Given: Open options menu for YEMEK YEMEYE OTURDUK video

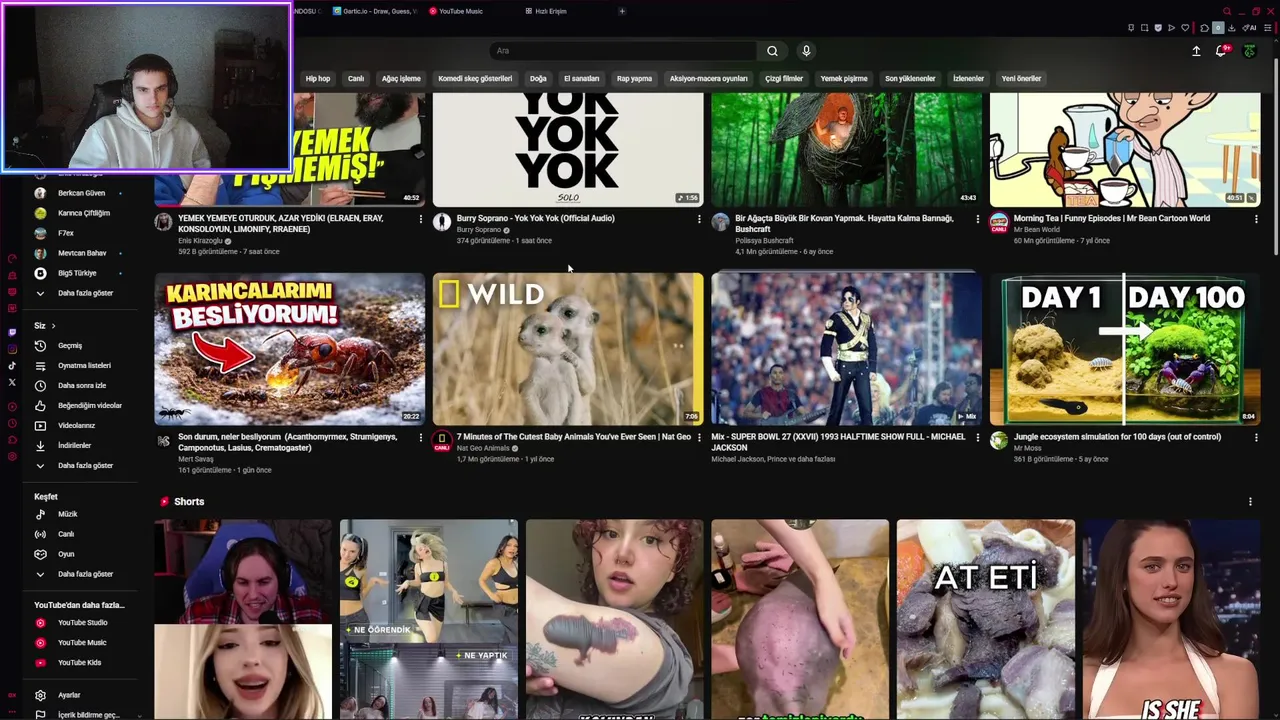Looking at the screenshot, I should (420, 219).
